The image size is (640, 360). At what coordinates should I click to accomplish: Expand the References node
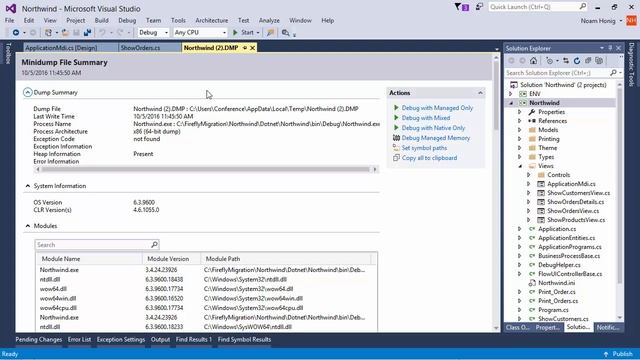click(x=520, y=121)
